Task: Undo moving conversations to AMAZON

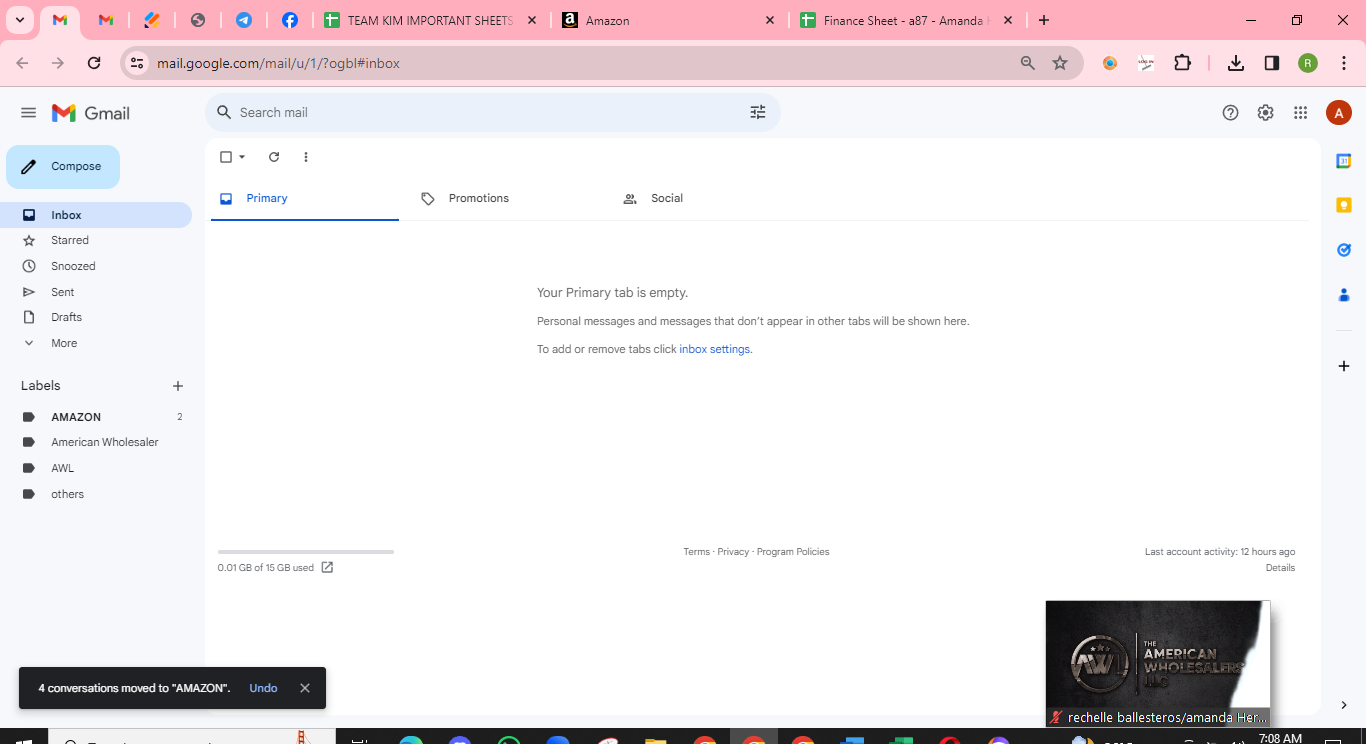Action: coord(263,688)
